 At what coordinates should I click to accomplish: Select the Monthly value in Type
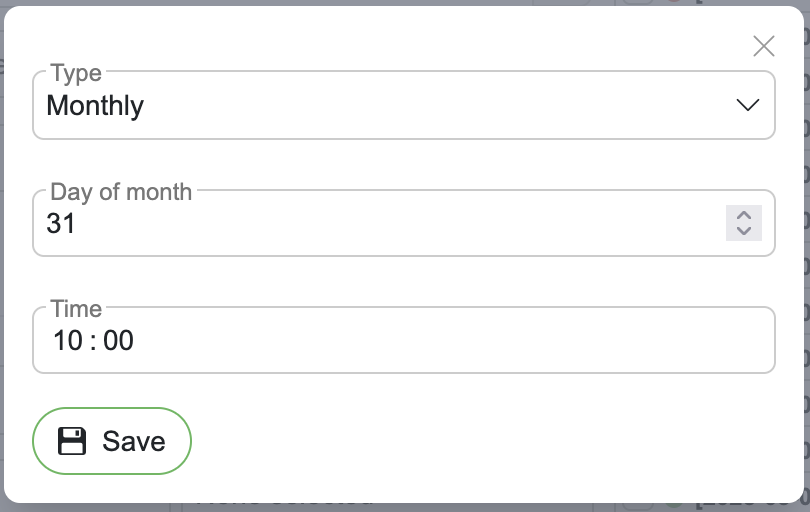click(95, 105)
